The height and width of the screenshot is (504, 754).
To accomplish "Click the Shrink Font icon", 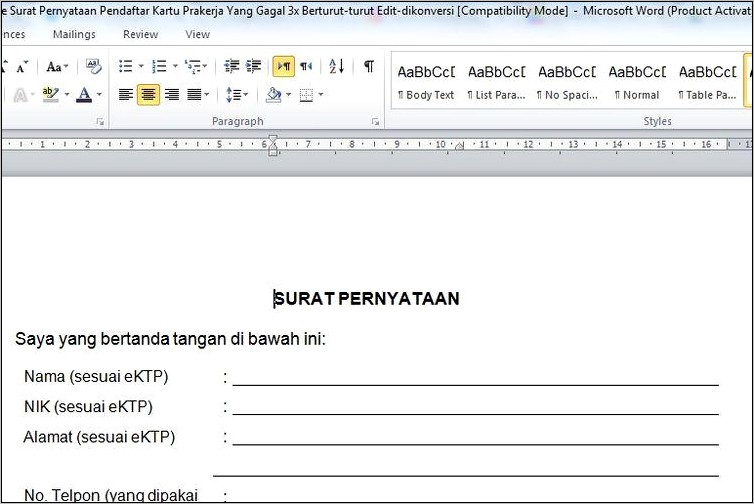I will (22, 67).
